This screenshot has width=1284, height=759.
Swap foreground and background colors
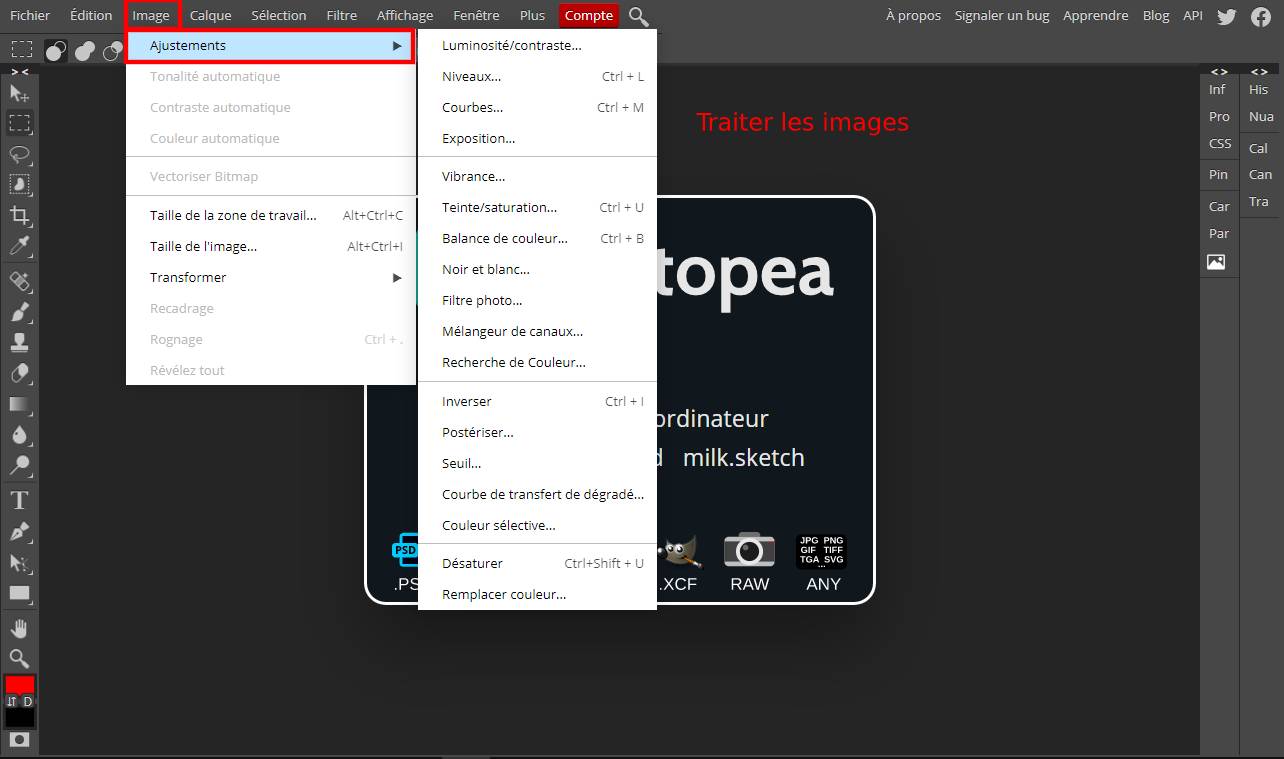click(11, 701)
